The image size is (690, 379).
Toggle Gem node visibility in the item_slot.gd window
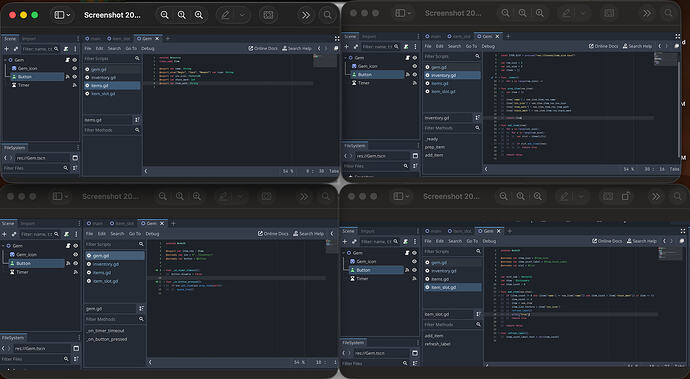(414, 253)
